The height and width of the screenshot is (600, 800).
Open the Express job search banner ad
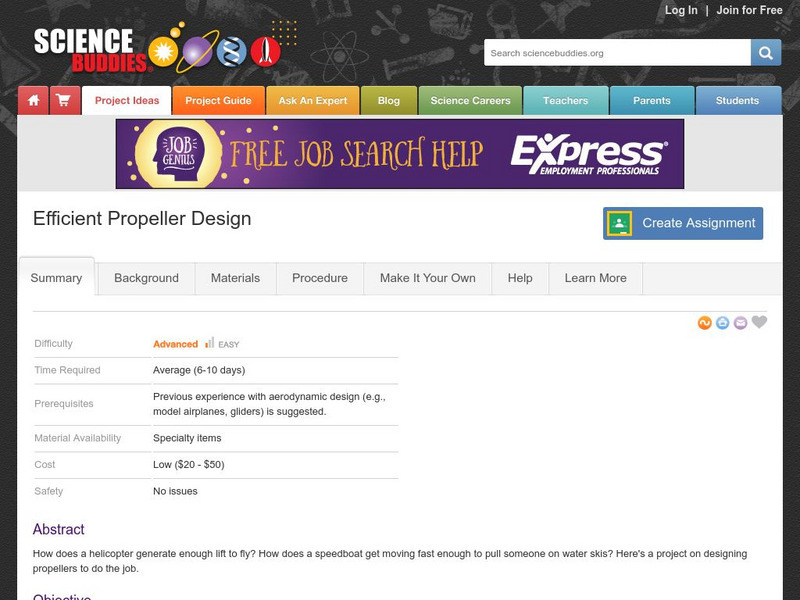click(x=400, y=154)
